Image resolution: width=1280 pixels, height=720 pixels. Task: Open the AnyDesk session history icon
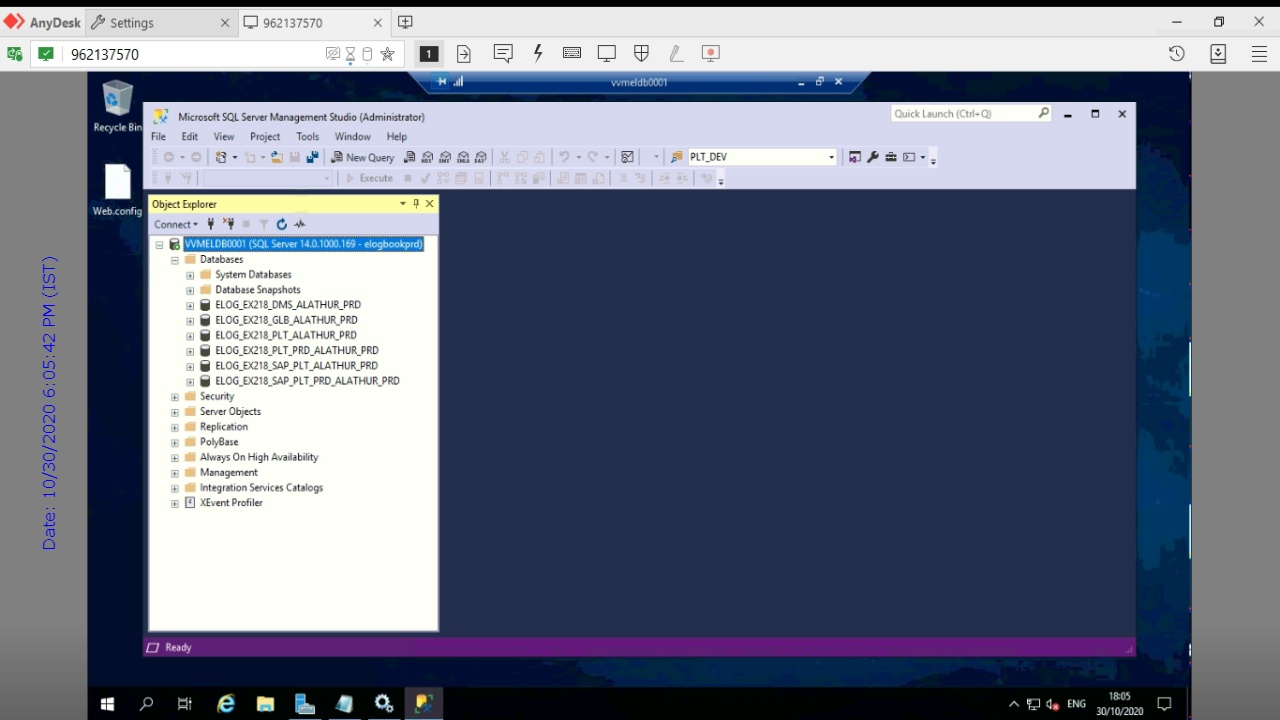click(x=1177, y=54)
